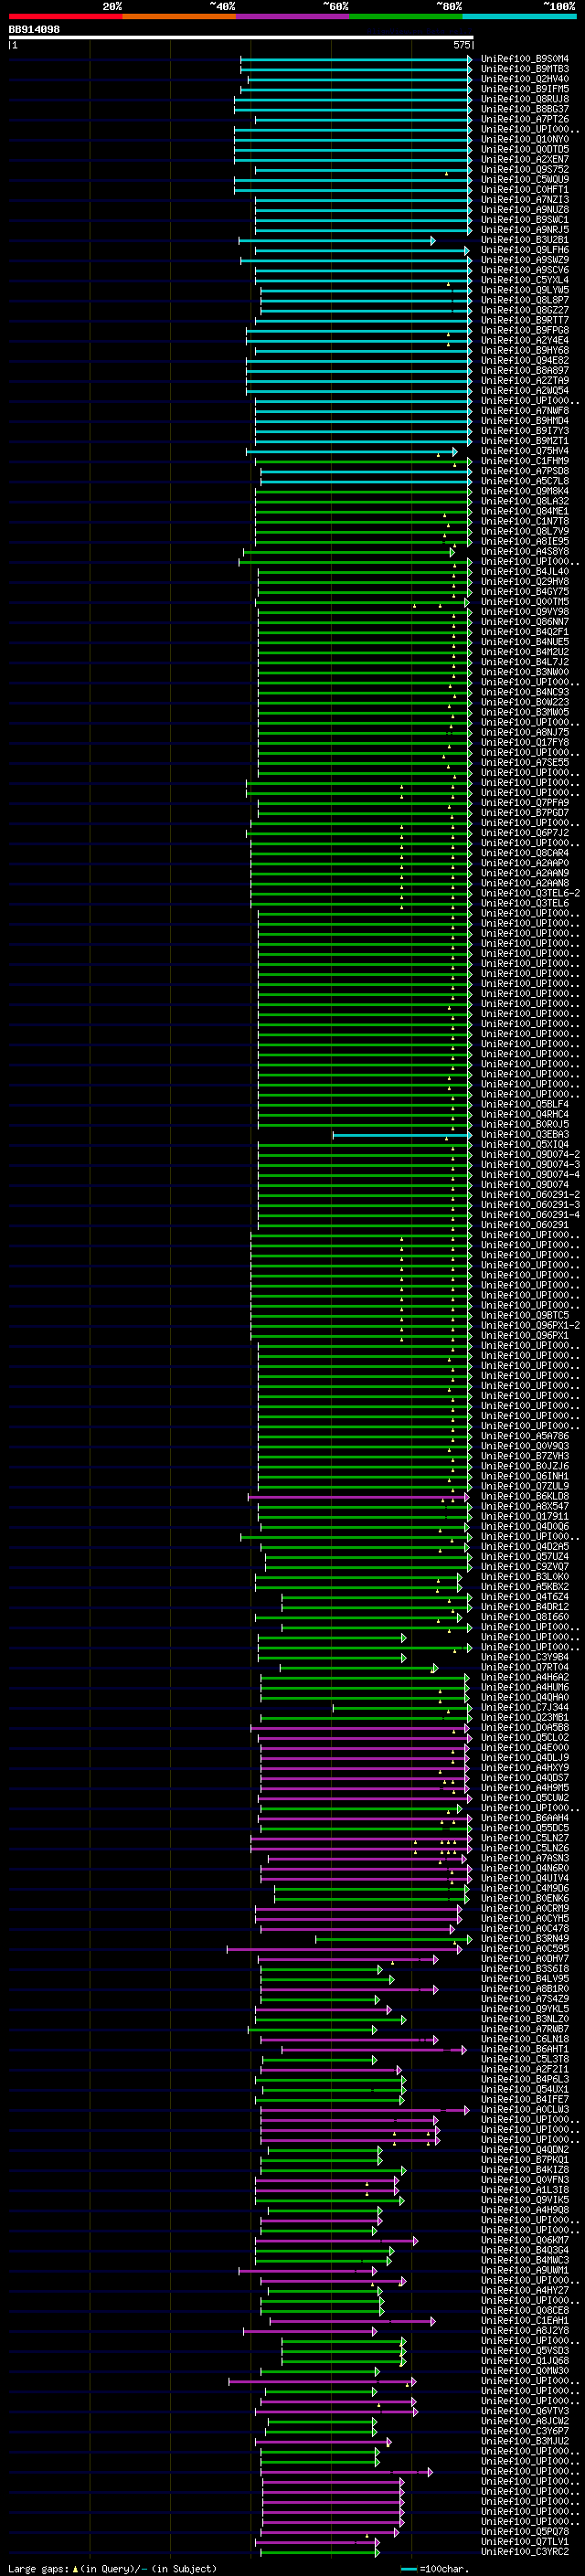Select hit label UniRef100_A1L3I8
Image resolution: width=585 pixels, height=2576 pixels.
525,2190
